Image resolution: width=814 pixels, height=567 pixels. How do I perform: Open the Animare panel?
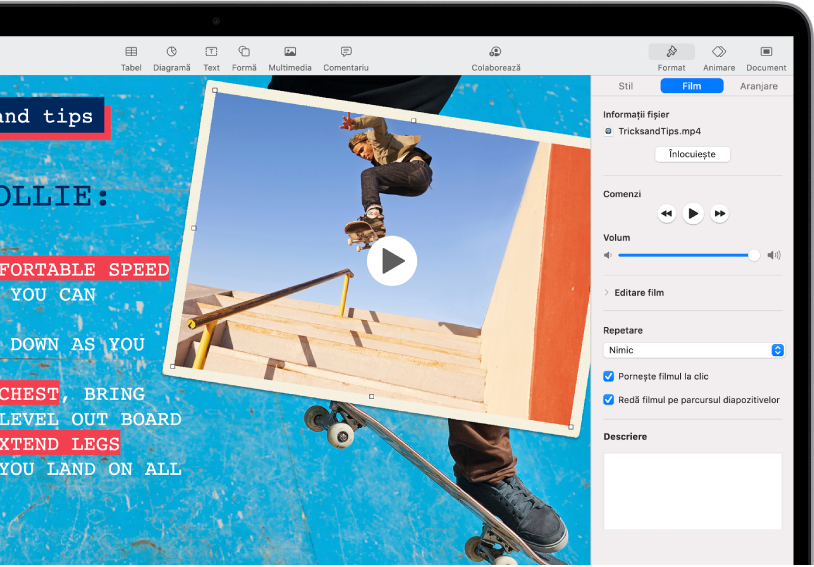[x=718, y=52]
